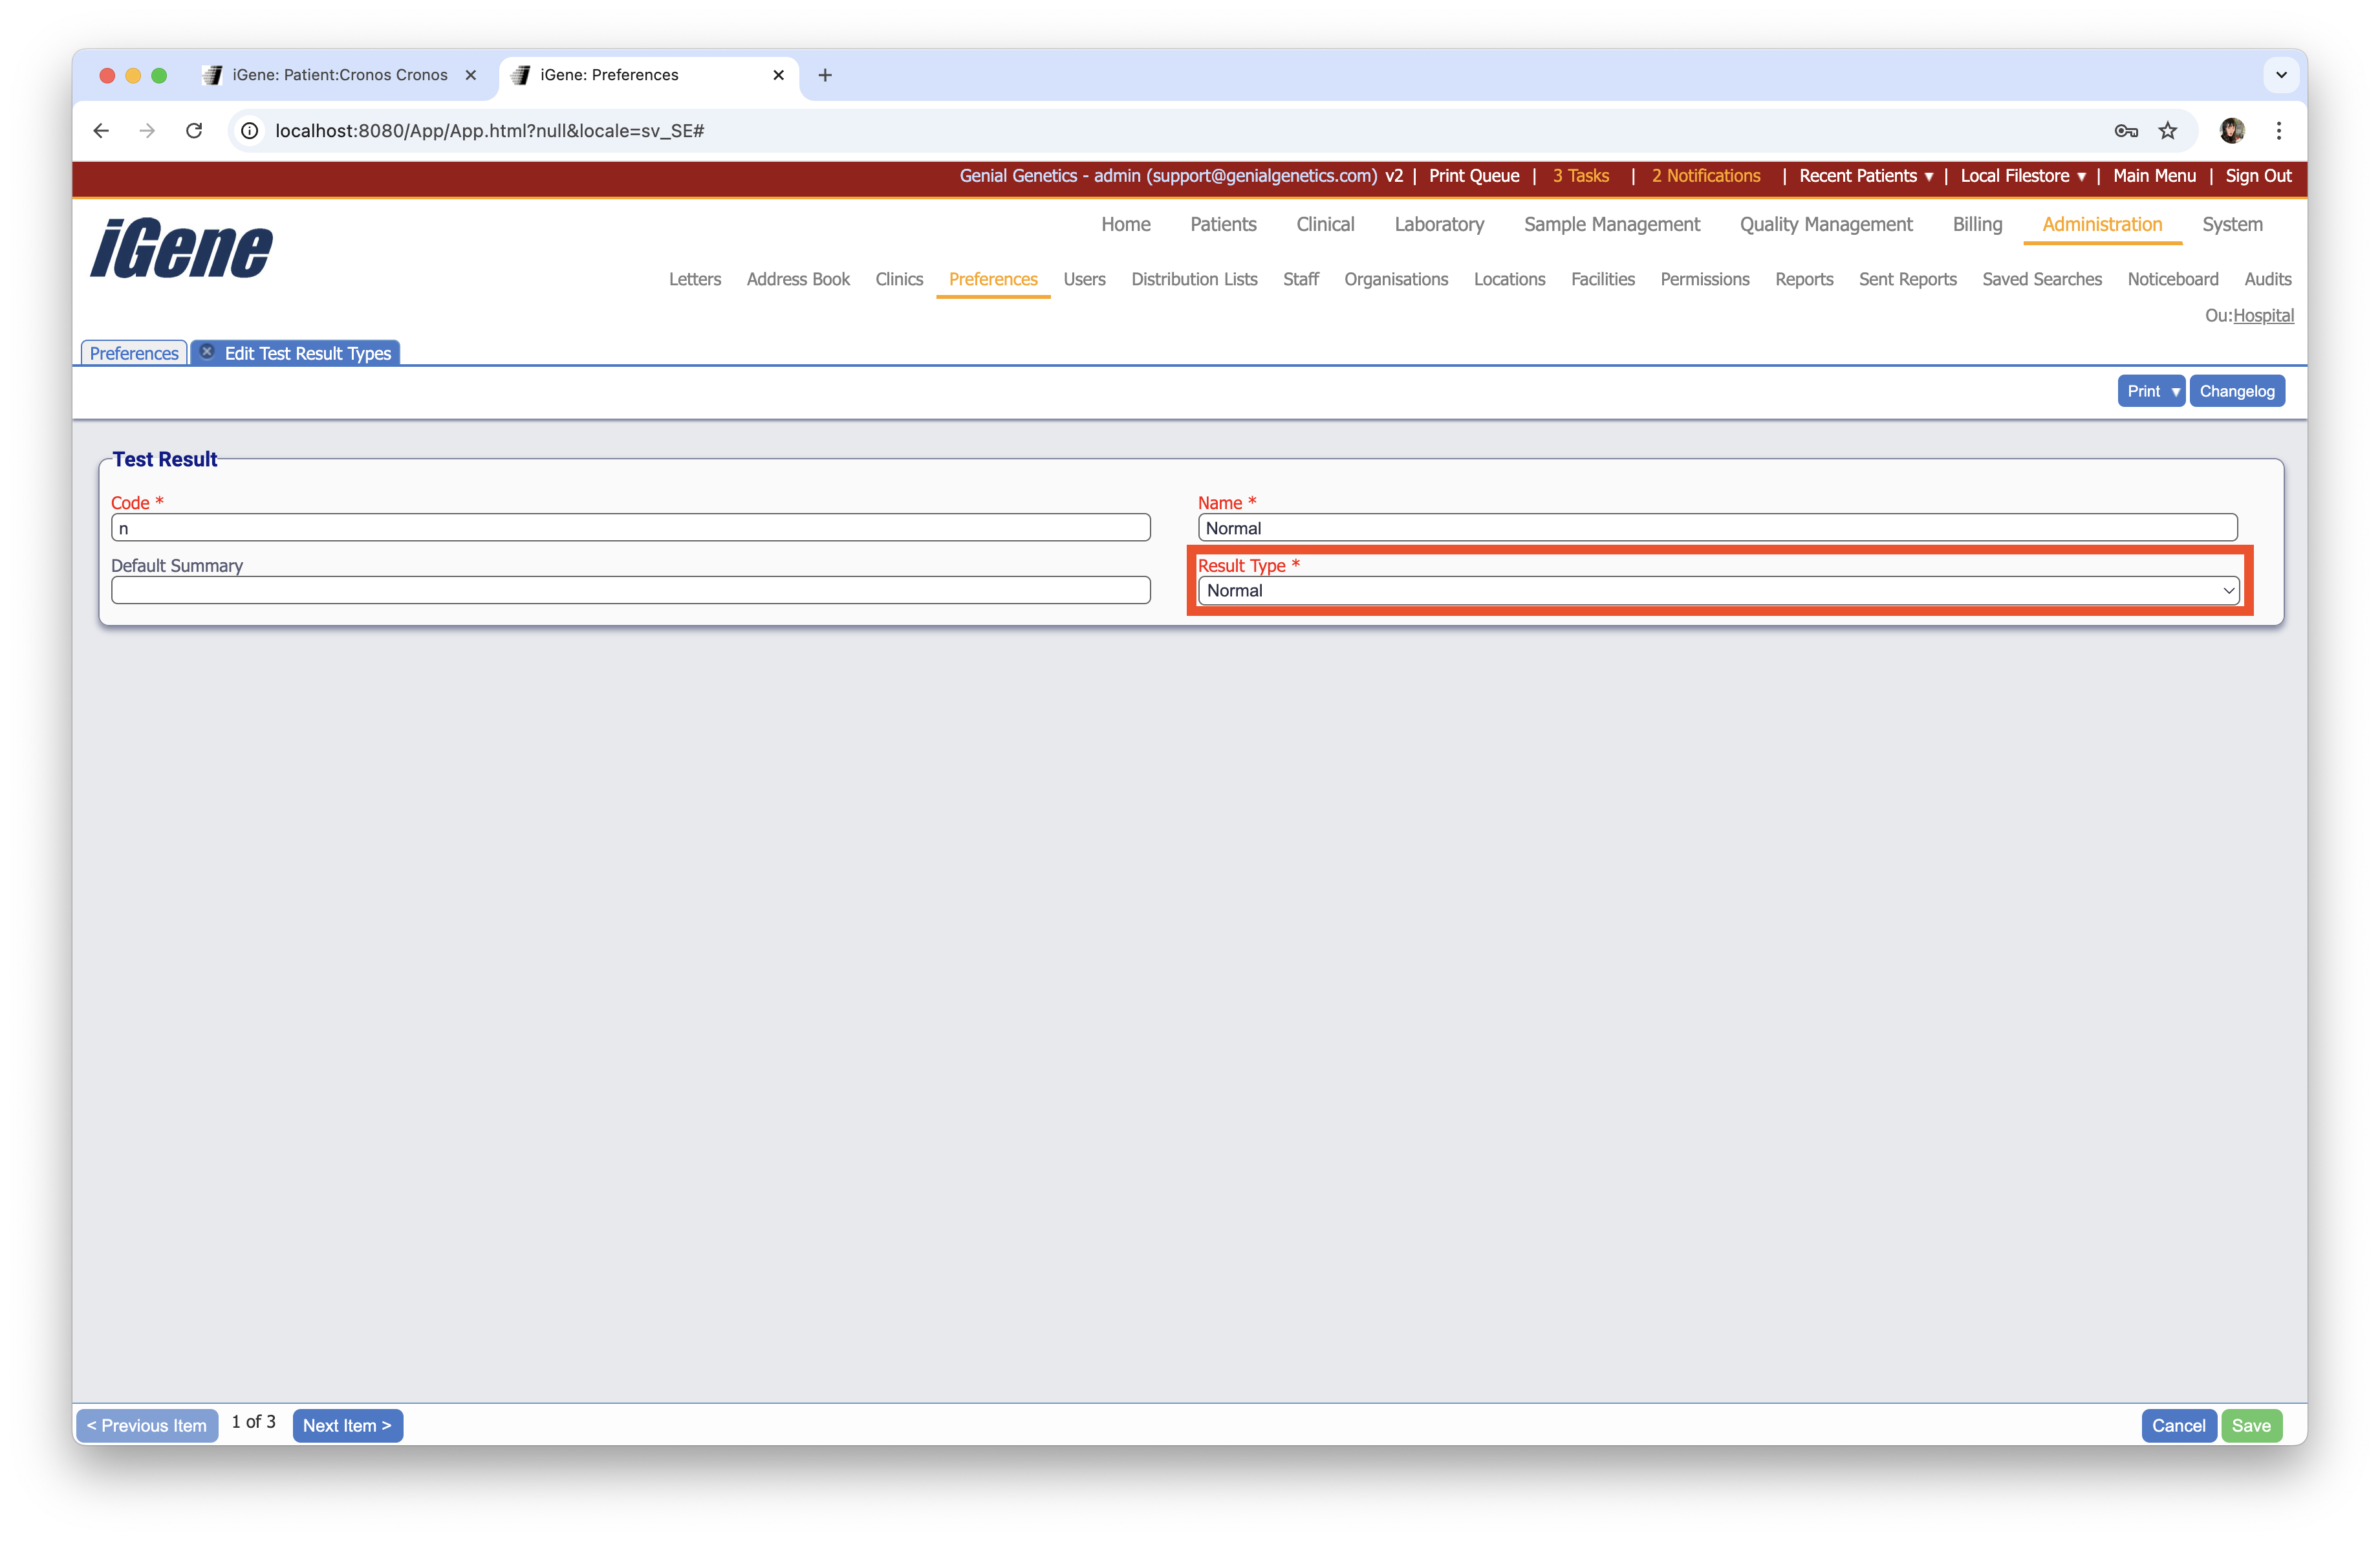
Task: Click the browser reload icon
Action: [x=194, y=131]
